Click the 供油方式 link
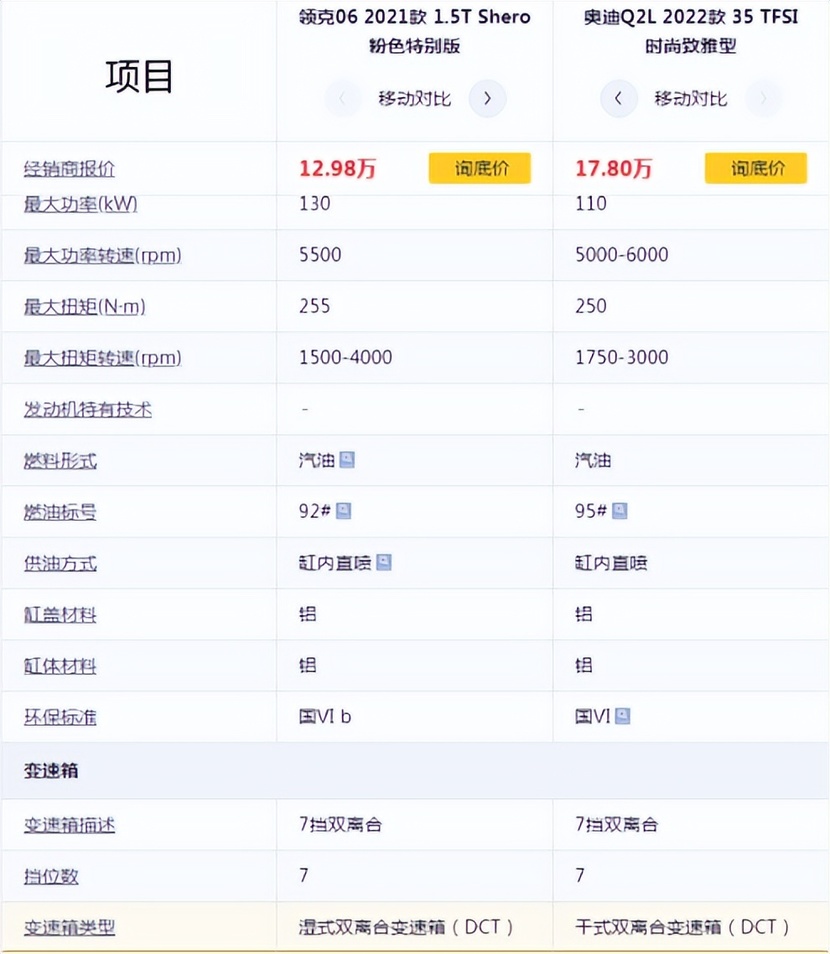 coord(60,563)
